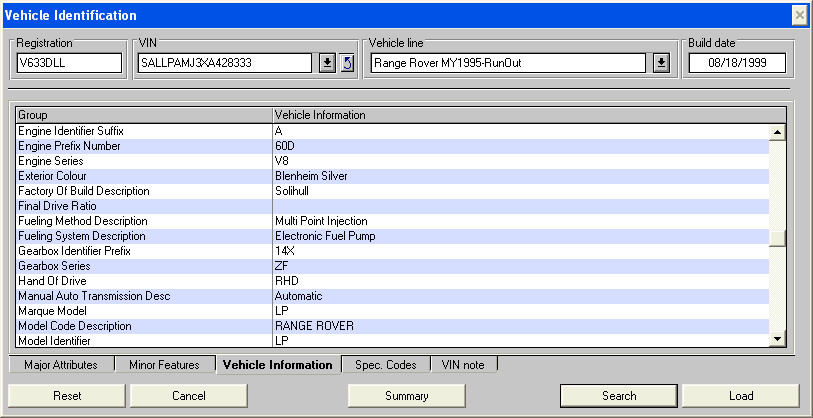The width and height of the screenshot is (813, 418).
Task: Select the Manual Auto Transmission Desc row
Action: 393,297
